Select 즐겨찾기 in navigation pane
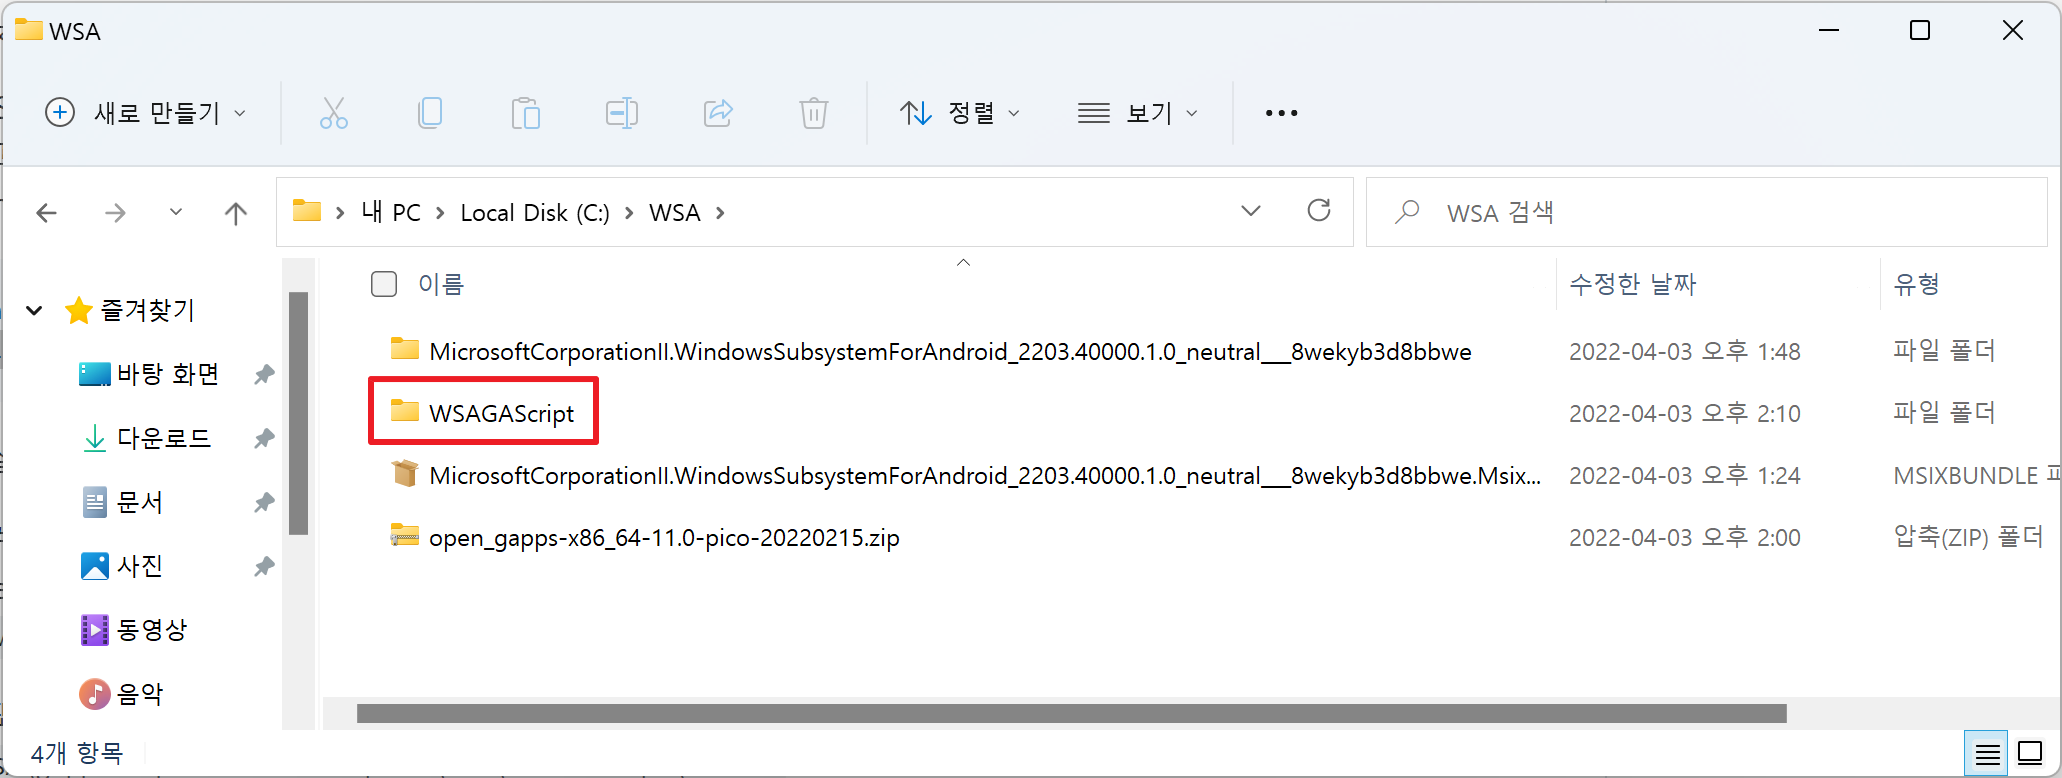Screen dimensions: 2062x778 [130, 310]
